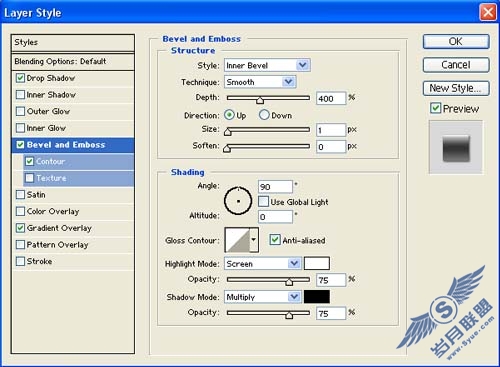500x367 pixels.
Task: Click the Cancel button
Action: coord(456,65)
